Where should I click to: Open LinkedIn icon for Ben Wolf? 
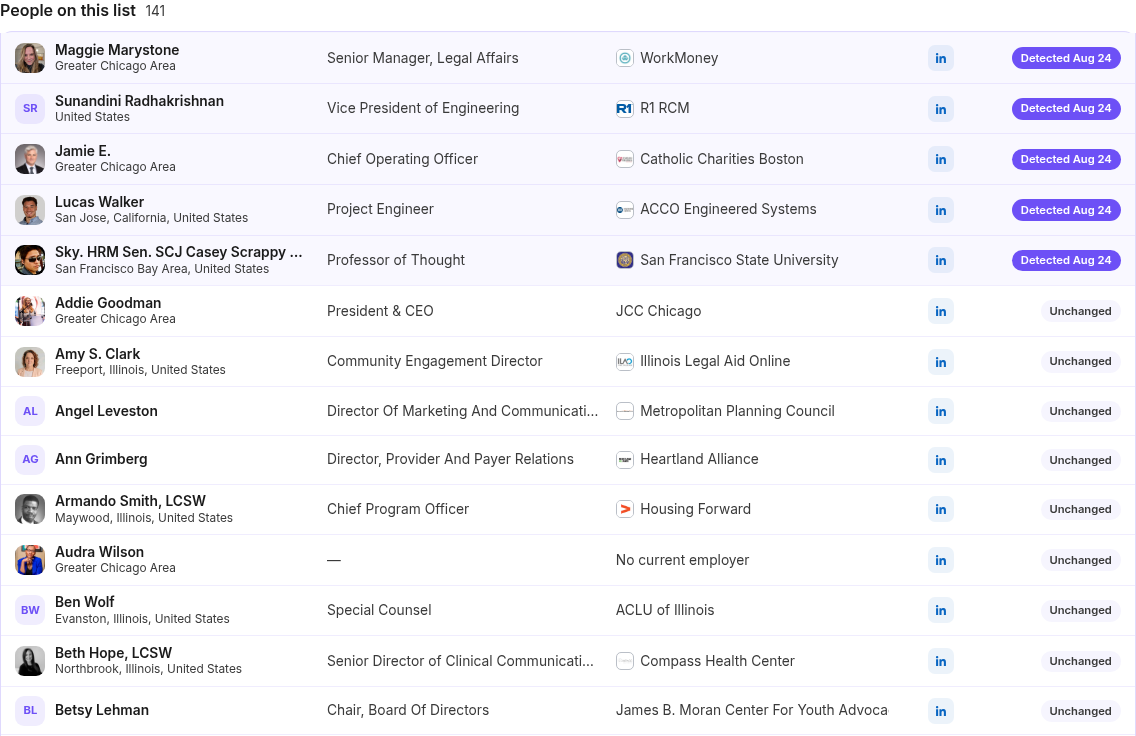[x=940, y=610]
